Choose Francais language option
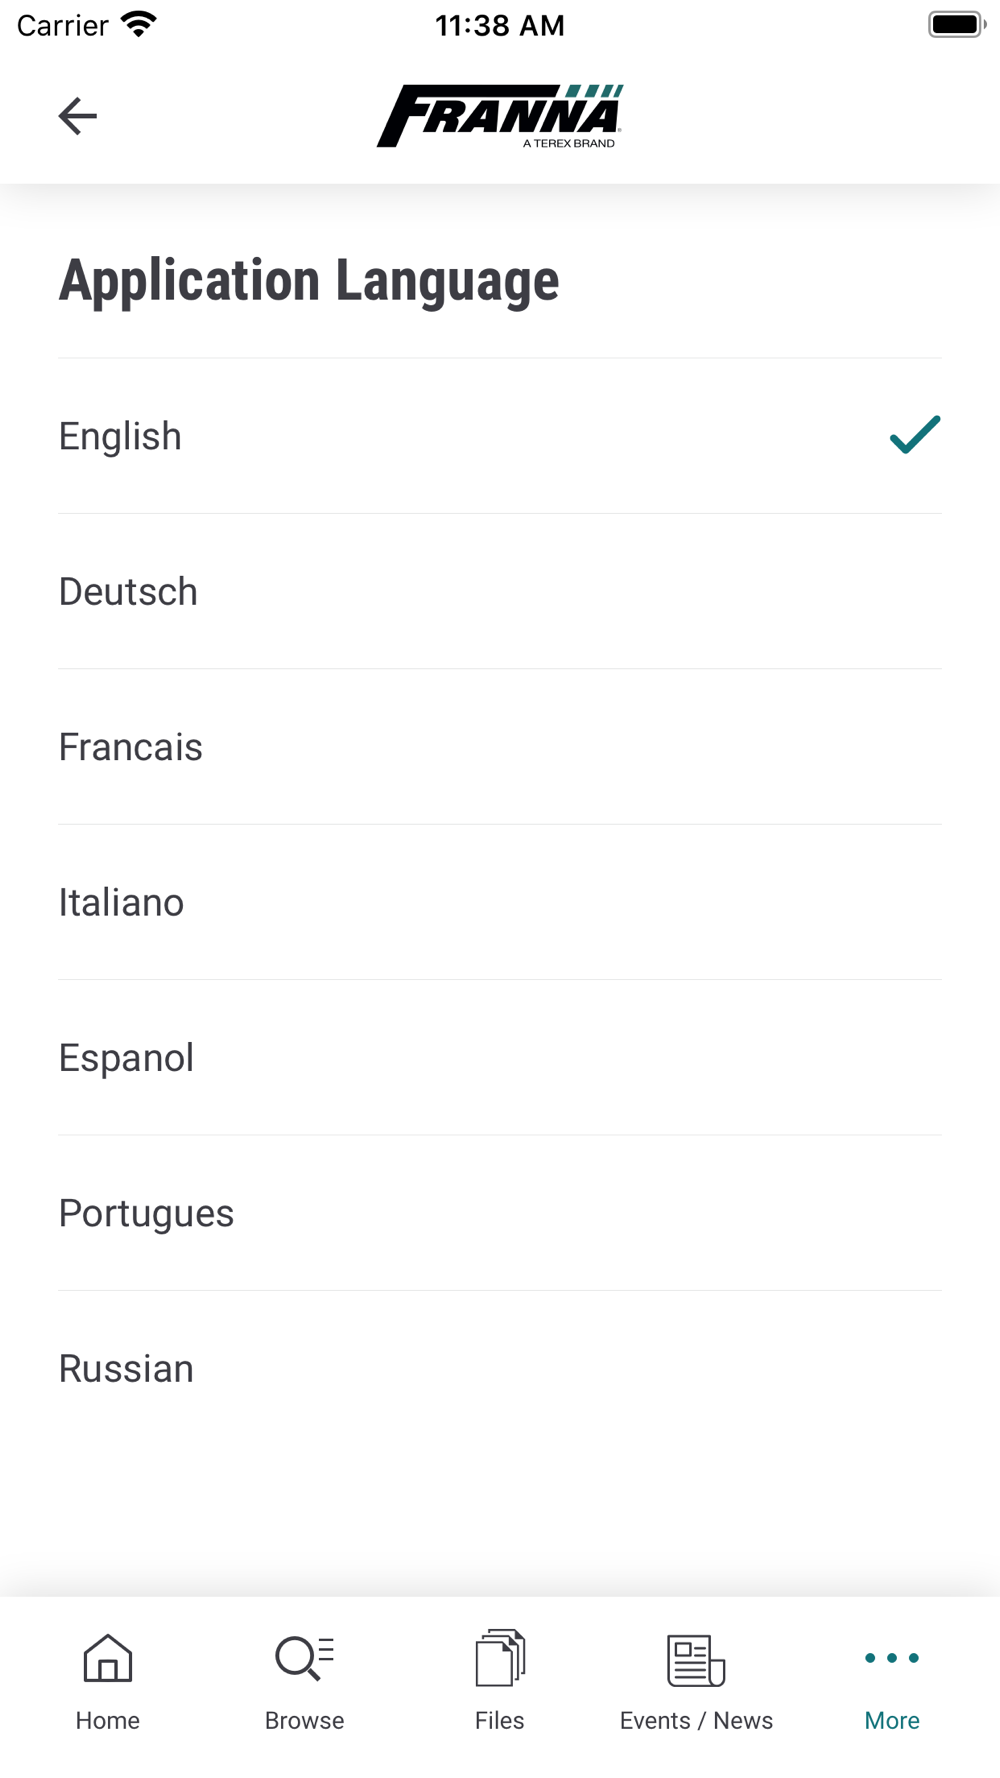Image resolution: width=1000 pixels, height=1778 pixels. point(130,747)
